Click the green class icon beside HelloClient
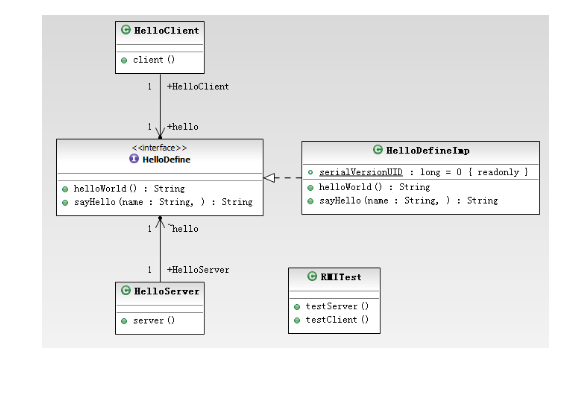The height and width of the screenshot is (404, 587). click(x=126, y=30)
